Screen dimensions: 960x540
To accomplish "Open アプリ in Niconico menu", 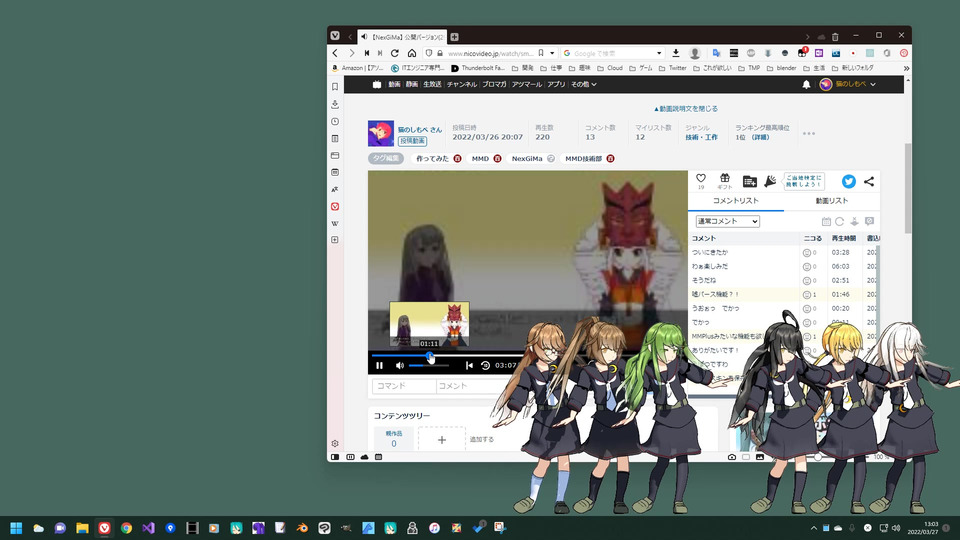I will click(x=557, y=84).
